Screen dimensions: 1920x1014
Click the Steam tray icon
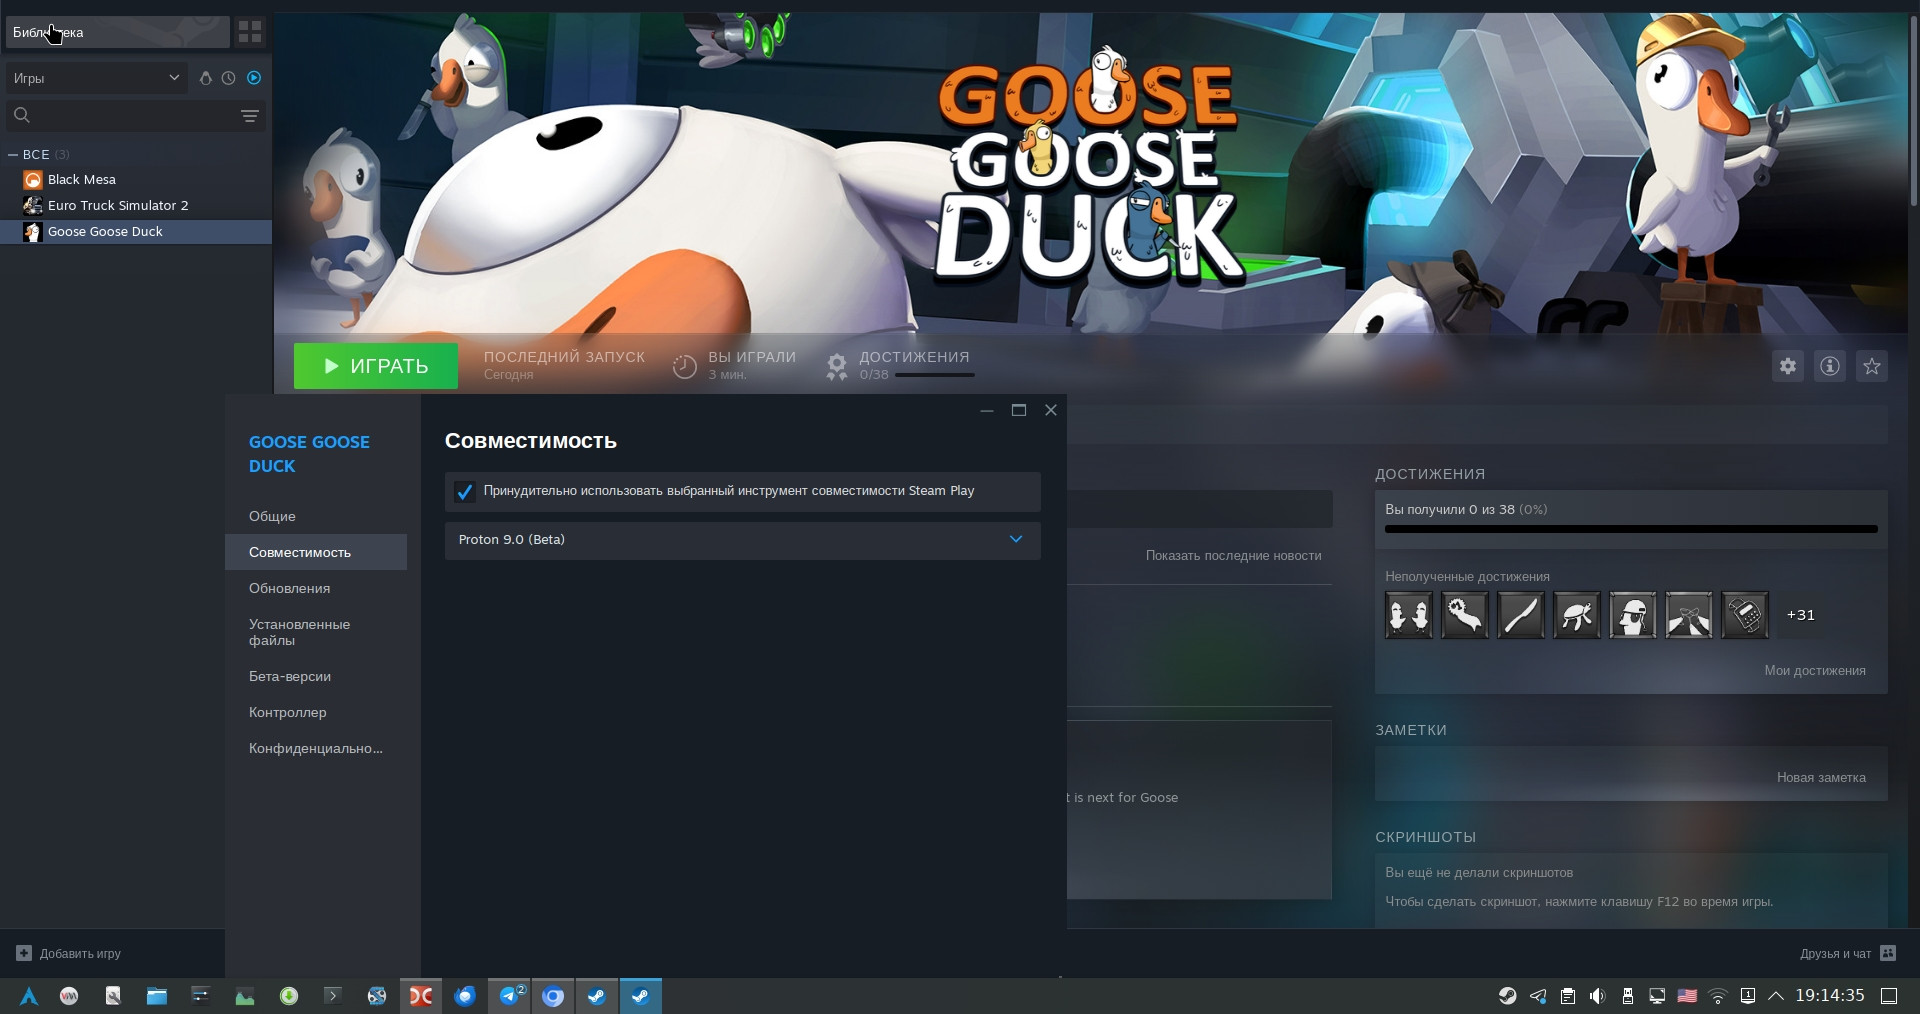(x=1507, y=996)
